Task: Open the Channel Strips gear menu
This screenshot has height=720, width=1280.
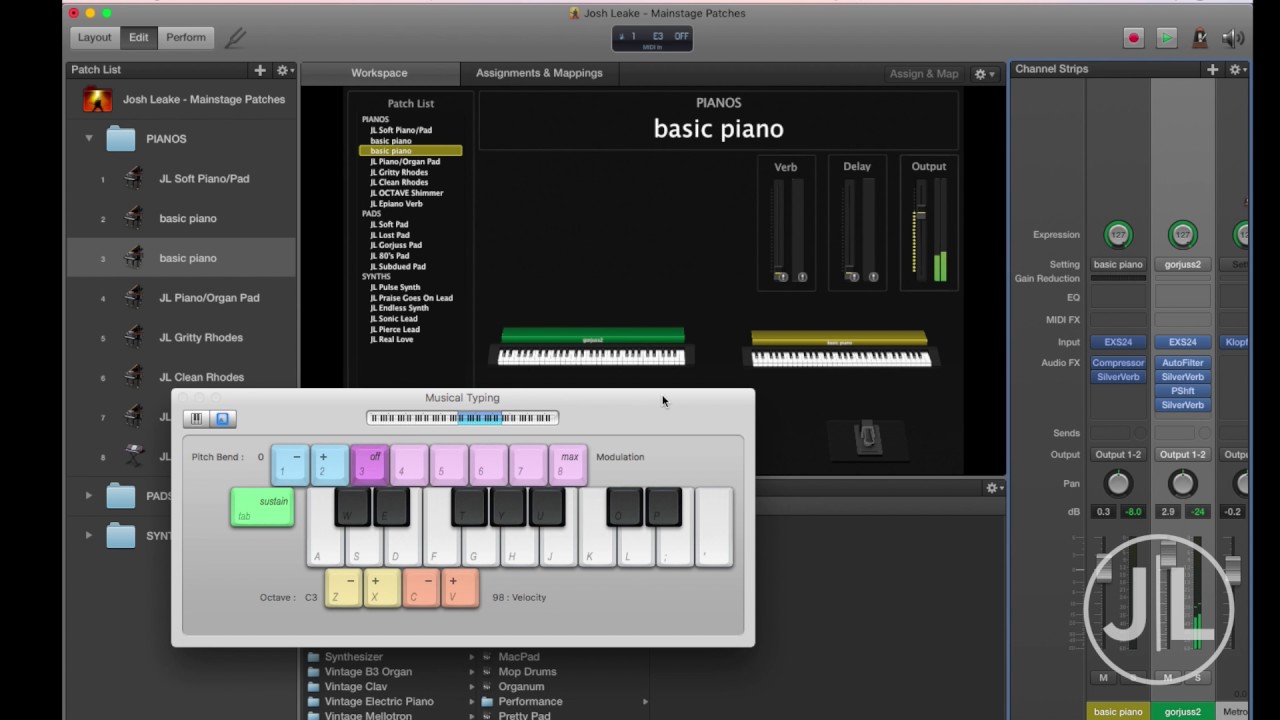Action: 1236,69
